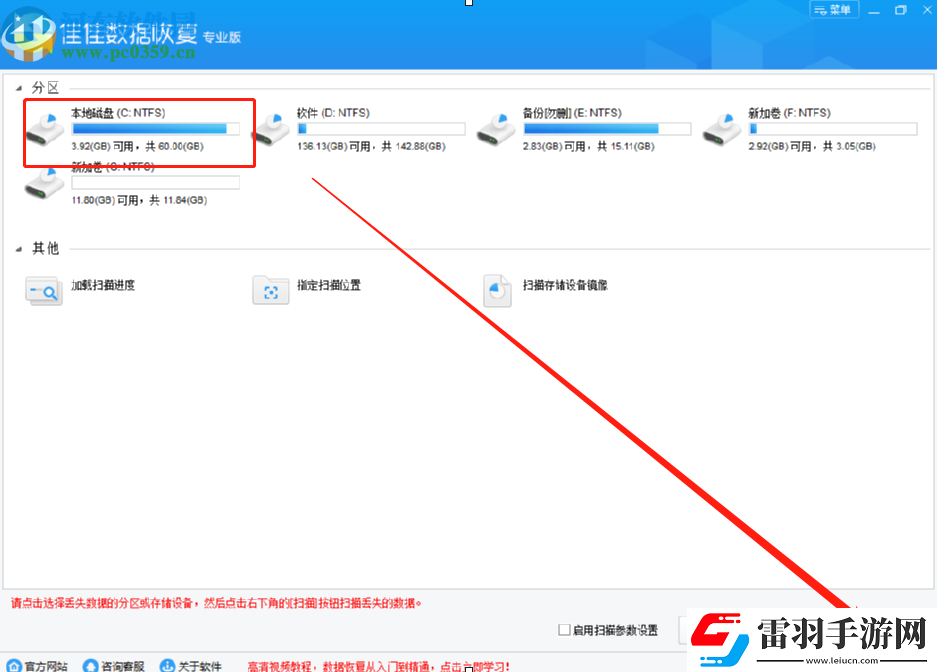
Task: Close the data recovery window
Action: coord(927,10)
